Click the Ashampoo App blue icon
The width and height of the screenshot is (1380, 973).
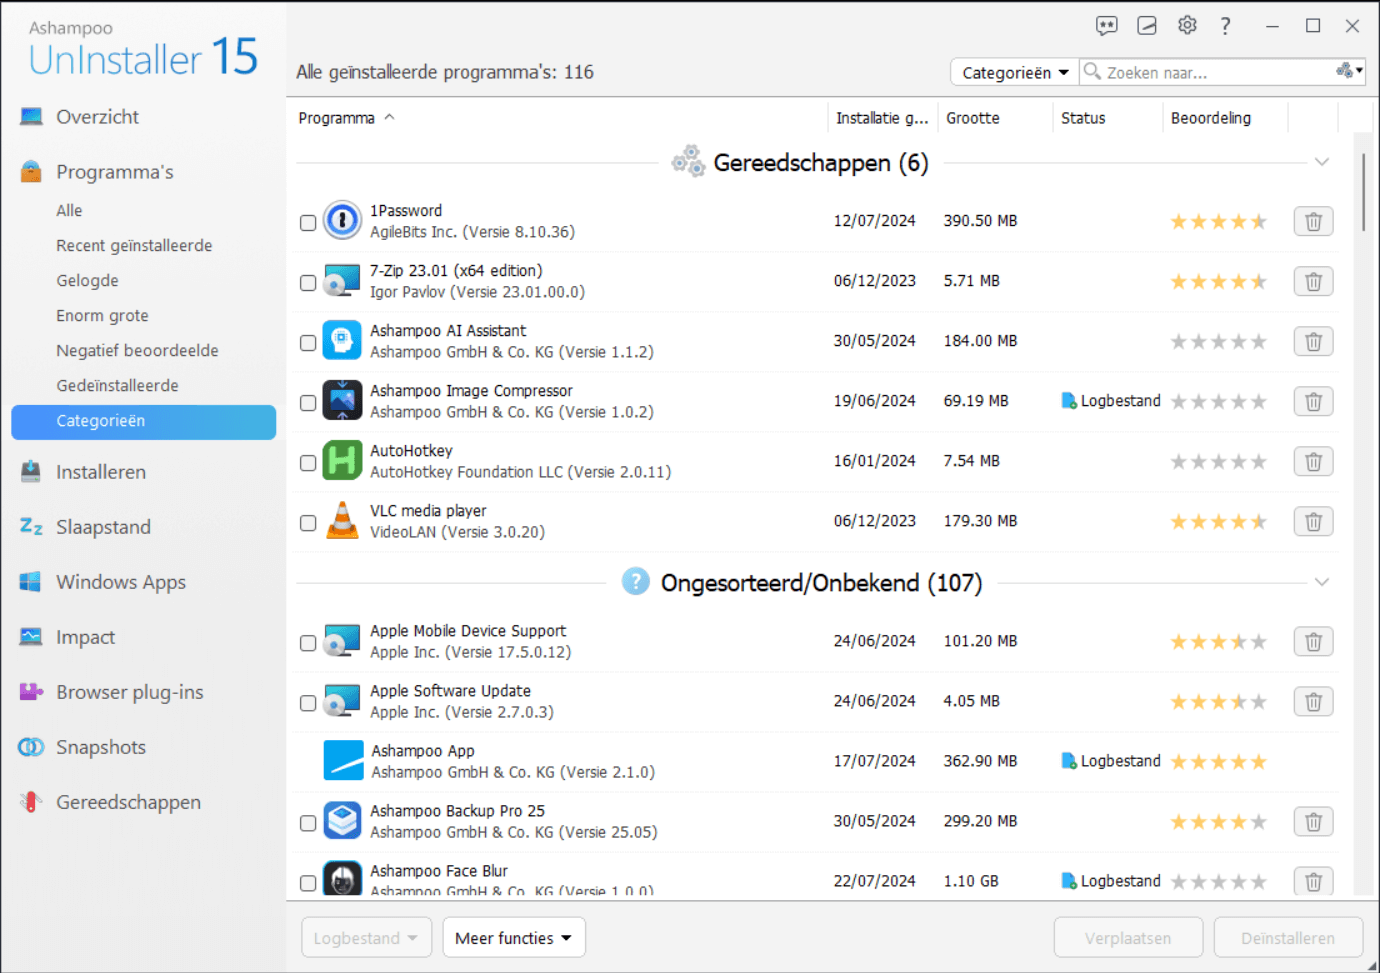pyautogui.click(x=343, y=760)
